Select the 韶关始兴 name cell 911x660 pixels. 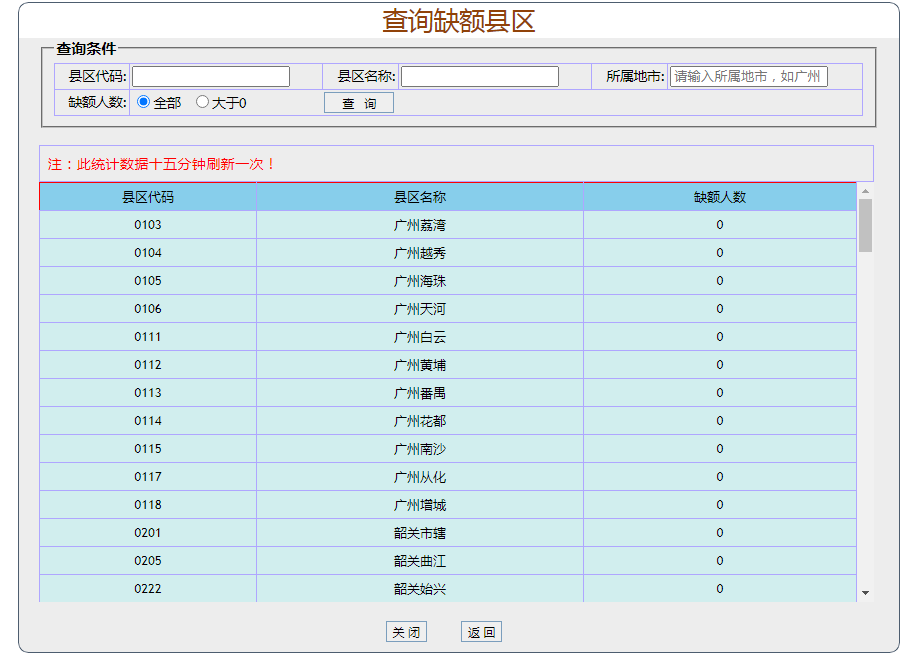pos(419,589)
